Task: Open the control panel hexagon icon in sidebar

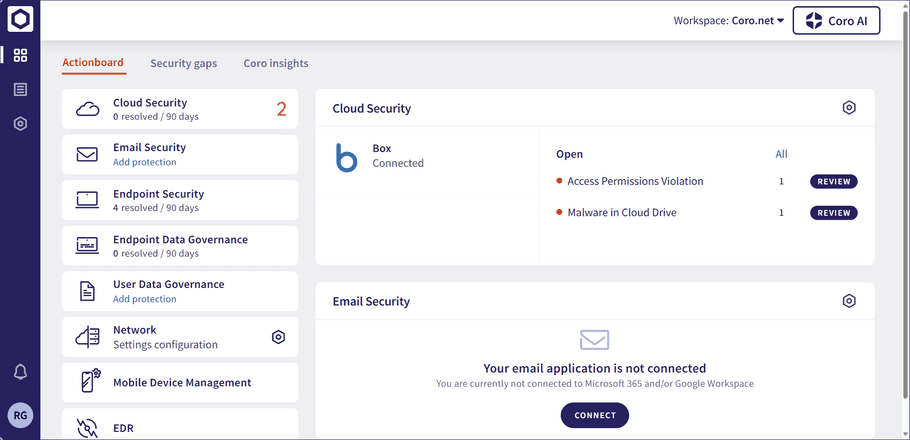Action: click(x=20, y=124)
